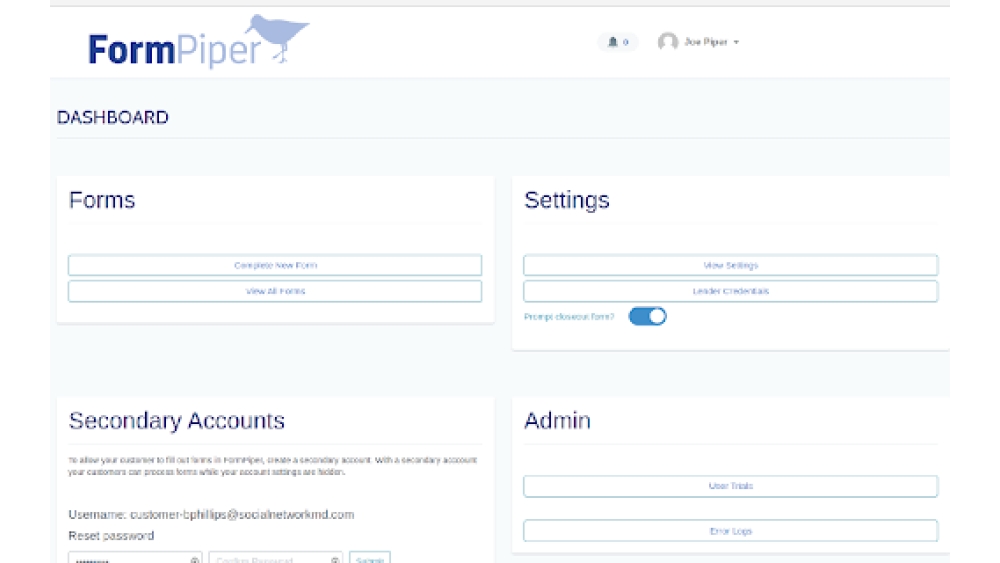Click the Confirm Password field
This screenshot has width=1000, height=563.
[276, 558]
